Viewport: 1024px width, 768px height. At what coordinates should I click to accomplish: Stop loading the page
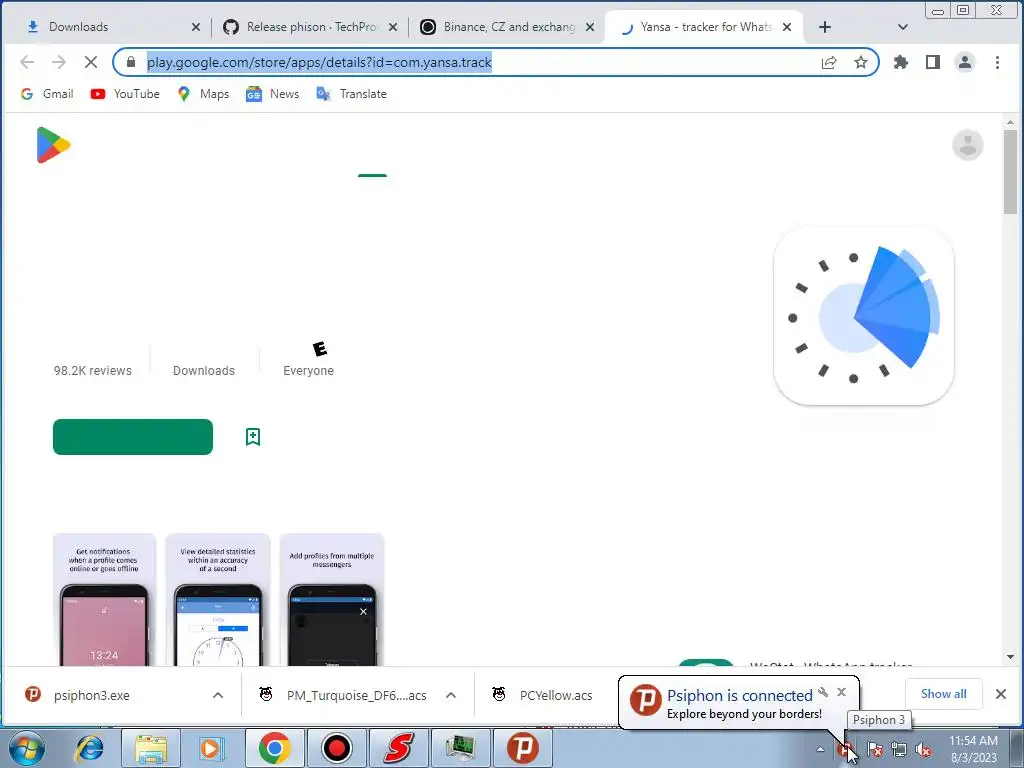pos(91,62)
